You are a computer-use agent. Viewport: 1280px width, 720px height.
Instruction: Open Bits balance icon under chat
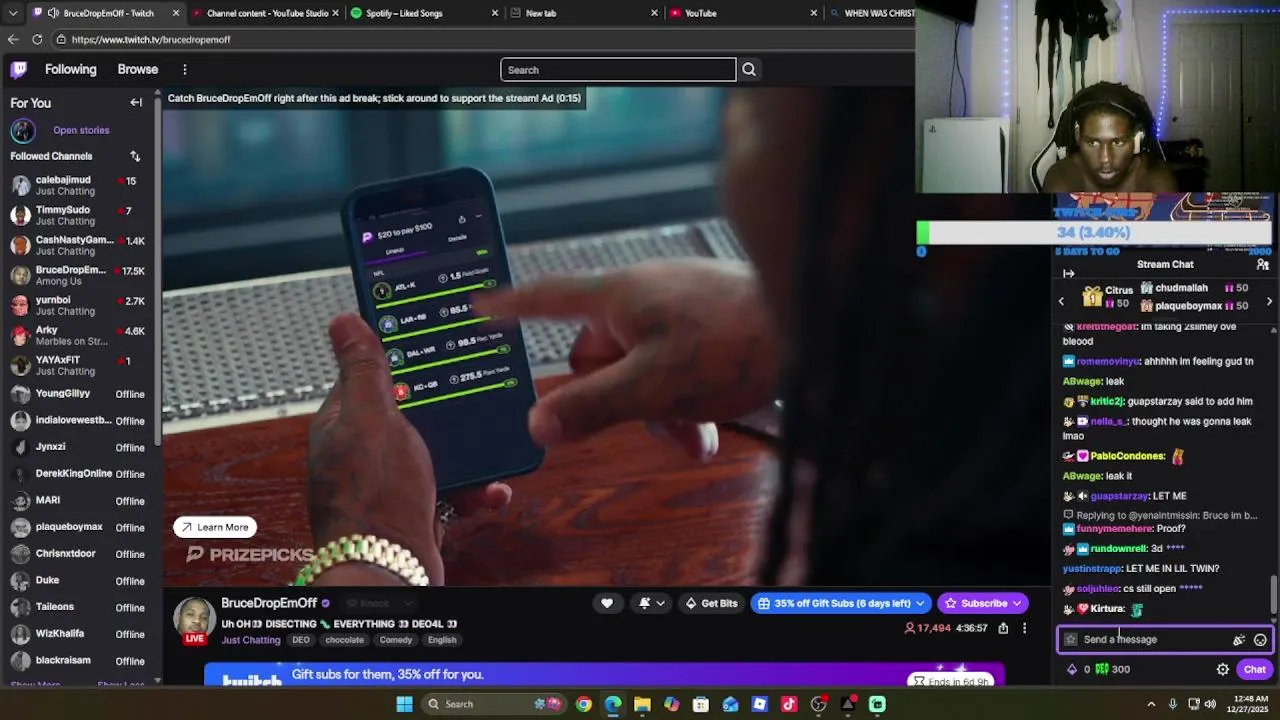[1072, 669]
